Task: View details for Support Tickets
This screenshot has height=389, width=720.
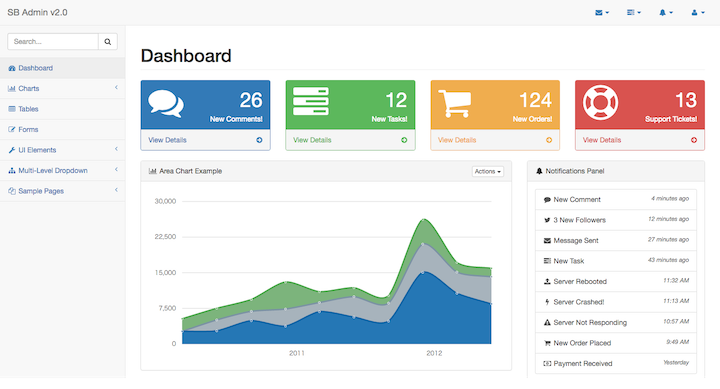Action: [x=640, y=140]
